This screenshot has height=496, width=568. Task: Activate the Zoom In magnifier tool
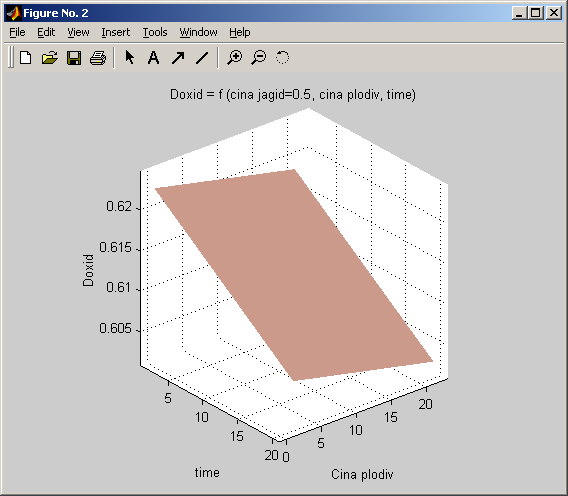point(235,58)
